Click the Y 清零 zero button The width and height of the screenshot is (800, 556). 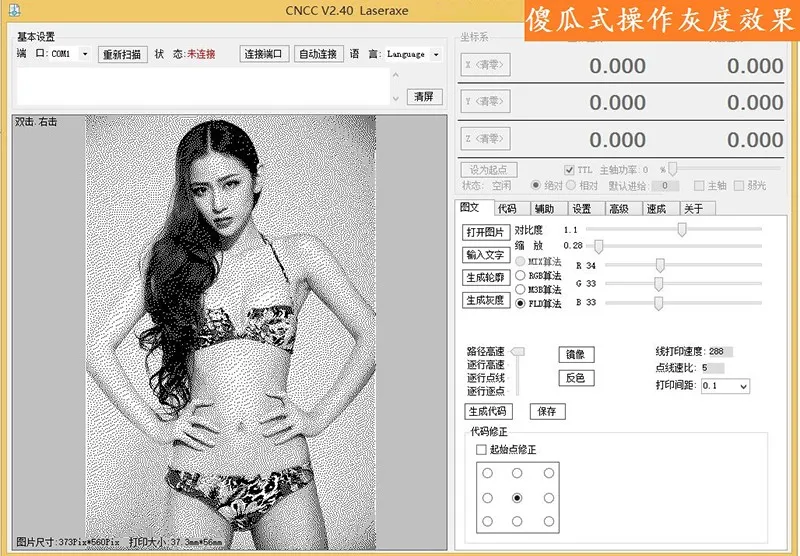click(x=485, y=102)
